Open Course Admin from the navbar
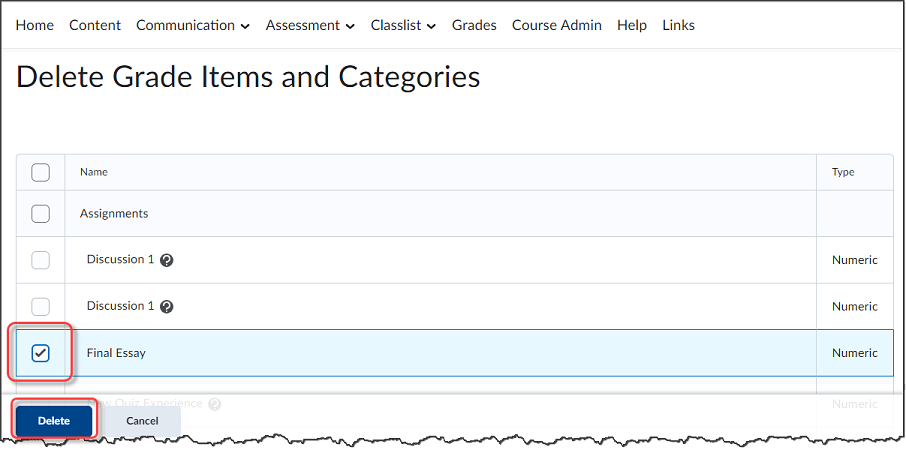Screen dimensions: 906x450 (557, 25)
